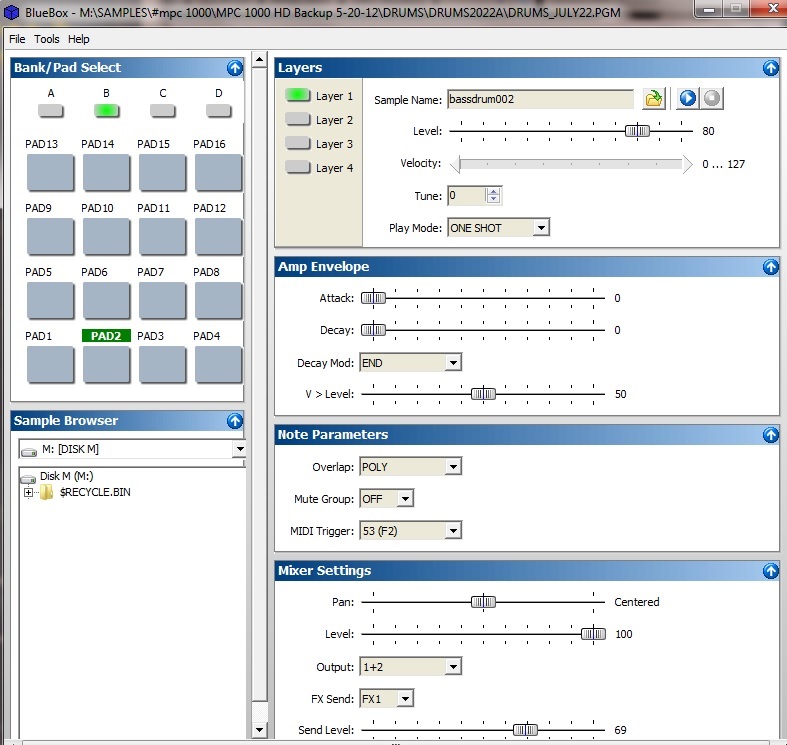Open the MIDI Trigger dropdown
This screenshot has height=745, width=787.
(x=453, y=531)
